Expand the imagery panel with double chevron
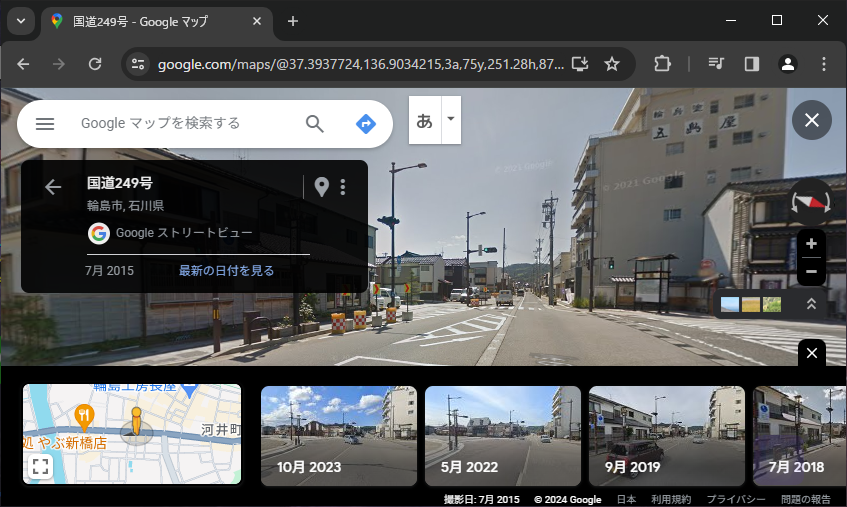This screenshot has width=847, height=507. tap(811, 304)
